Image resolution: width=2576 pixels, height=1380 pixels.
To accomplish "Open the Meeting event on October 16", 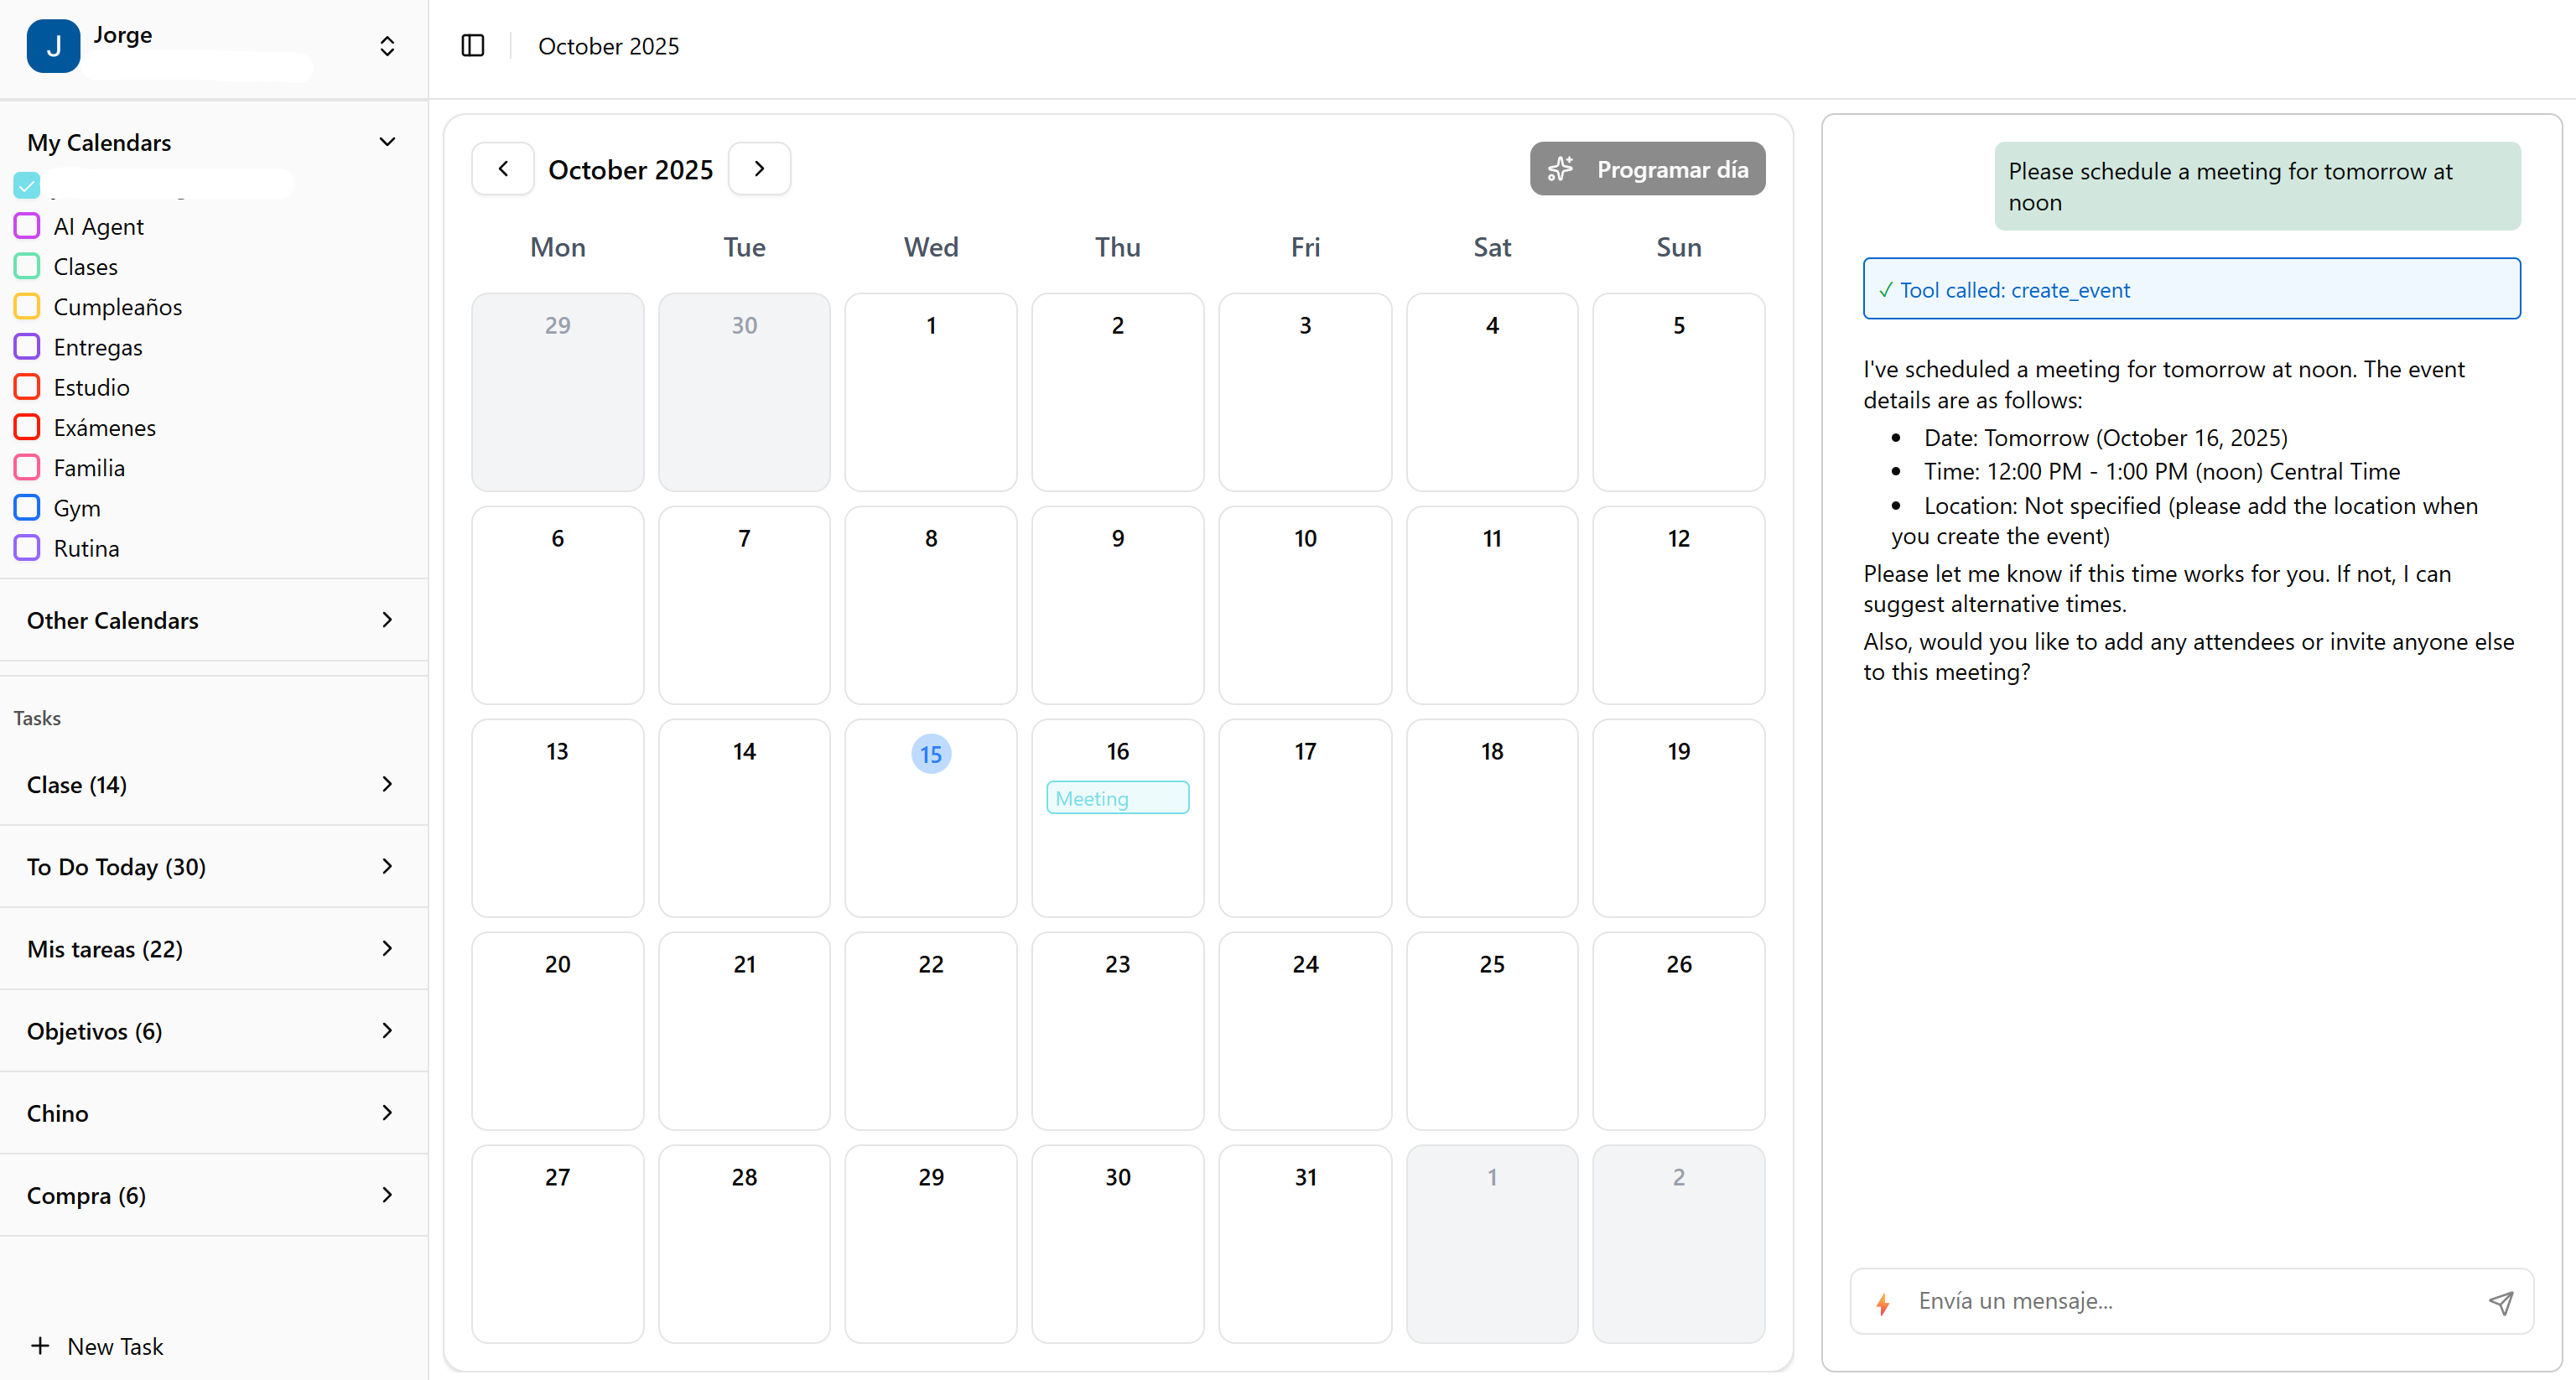I will [x=1117, y=797].
